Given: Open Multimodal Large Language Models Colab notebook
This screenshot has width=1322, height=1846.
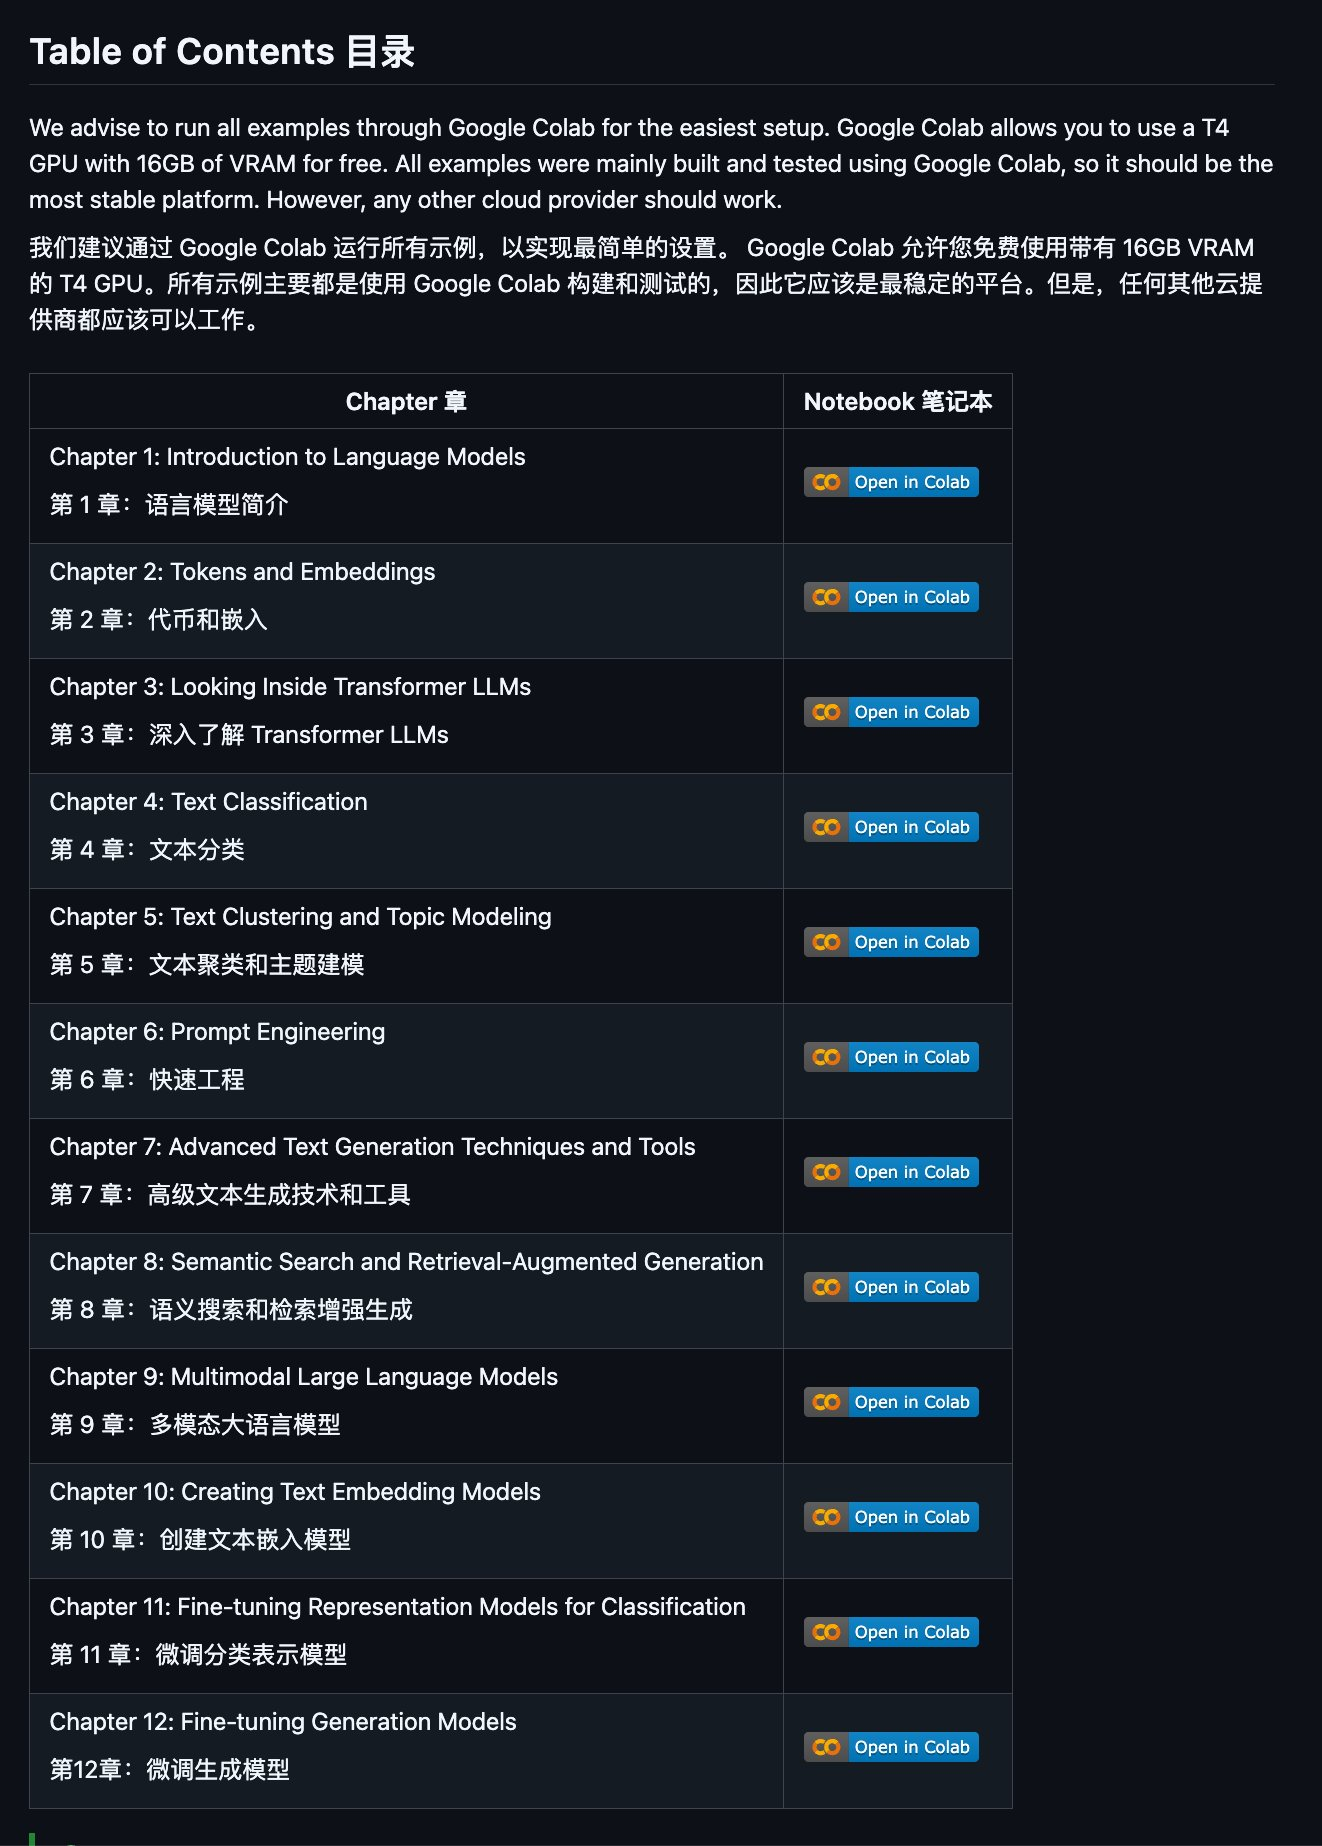Looking at the screenshot, I should point(891,1402).
